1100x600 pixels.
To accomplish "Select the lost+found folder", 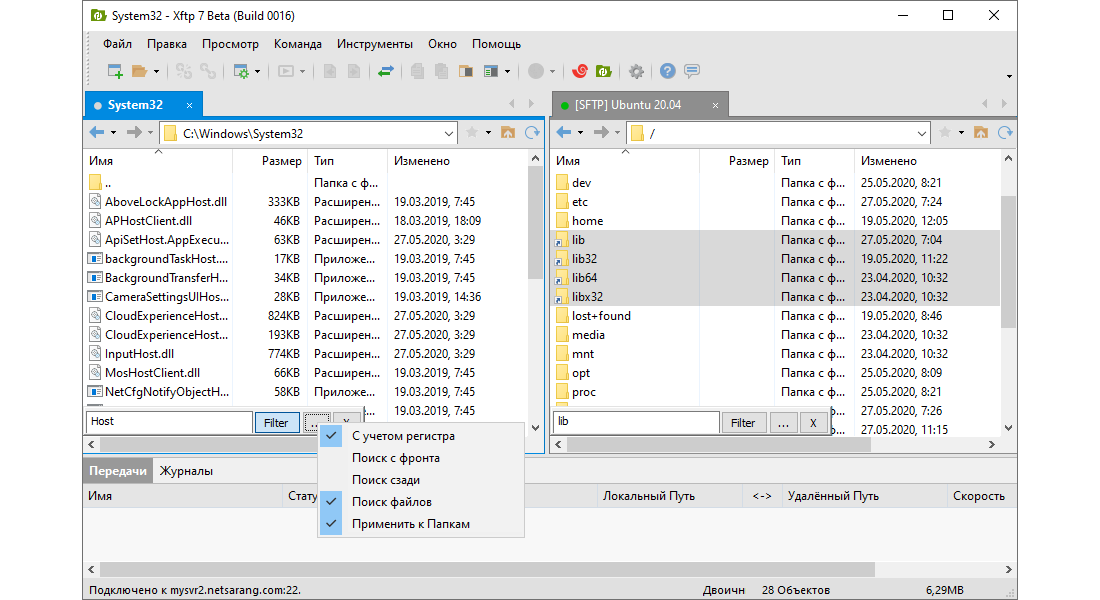I will pos(601,316).
